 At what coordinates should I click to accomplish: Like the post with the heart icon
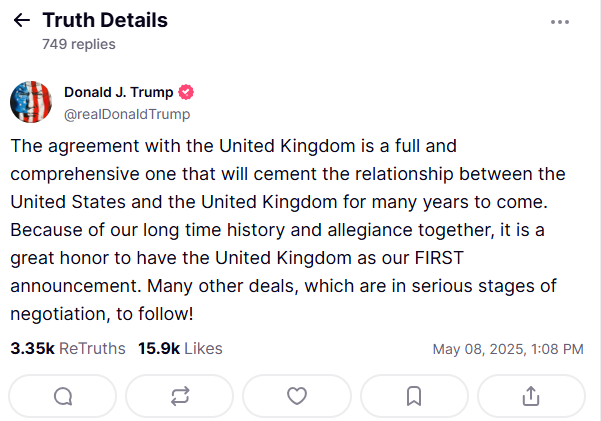point(297,396)
